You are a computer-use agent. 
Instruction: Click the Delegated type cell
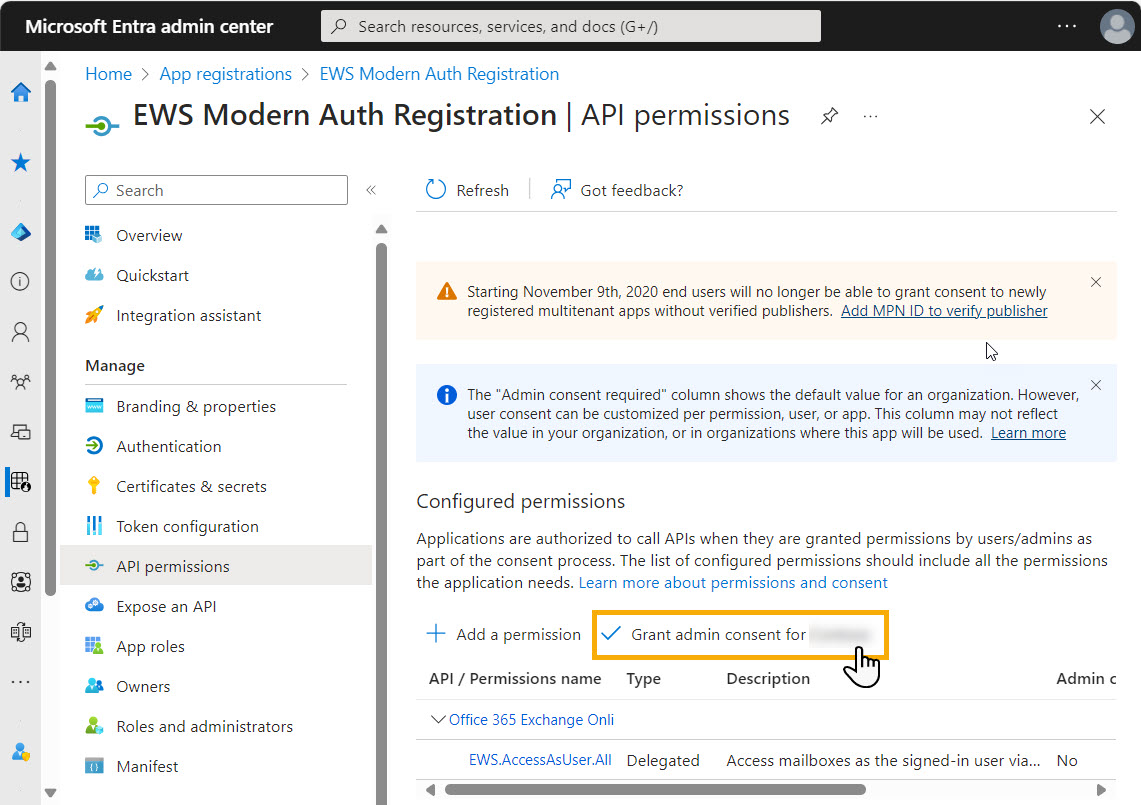(663, 760)
